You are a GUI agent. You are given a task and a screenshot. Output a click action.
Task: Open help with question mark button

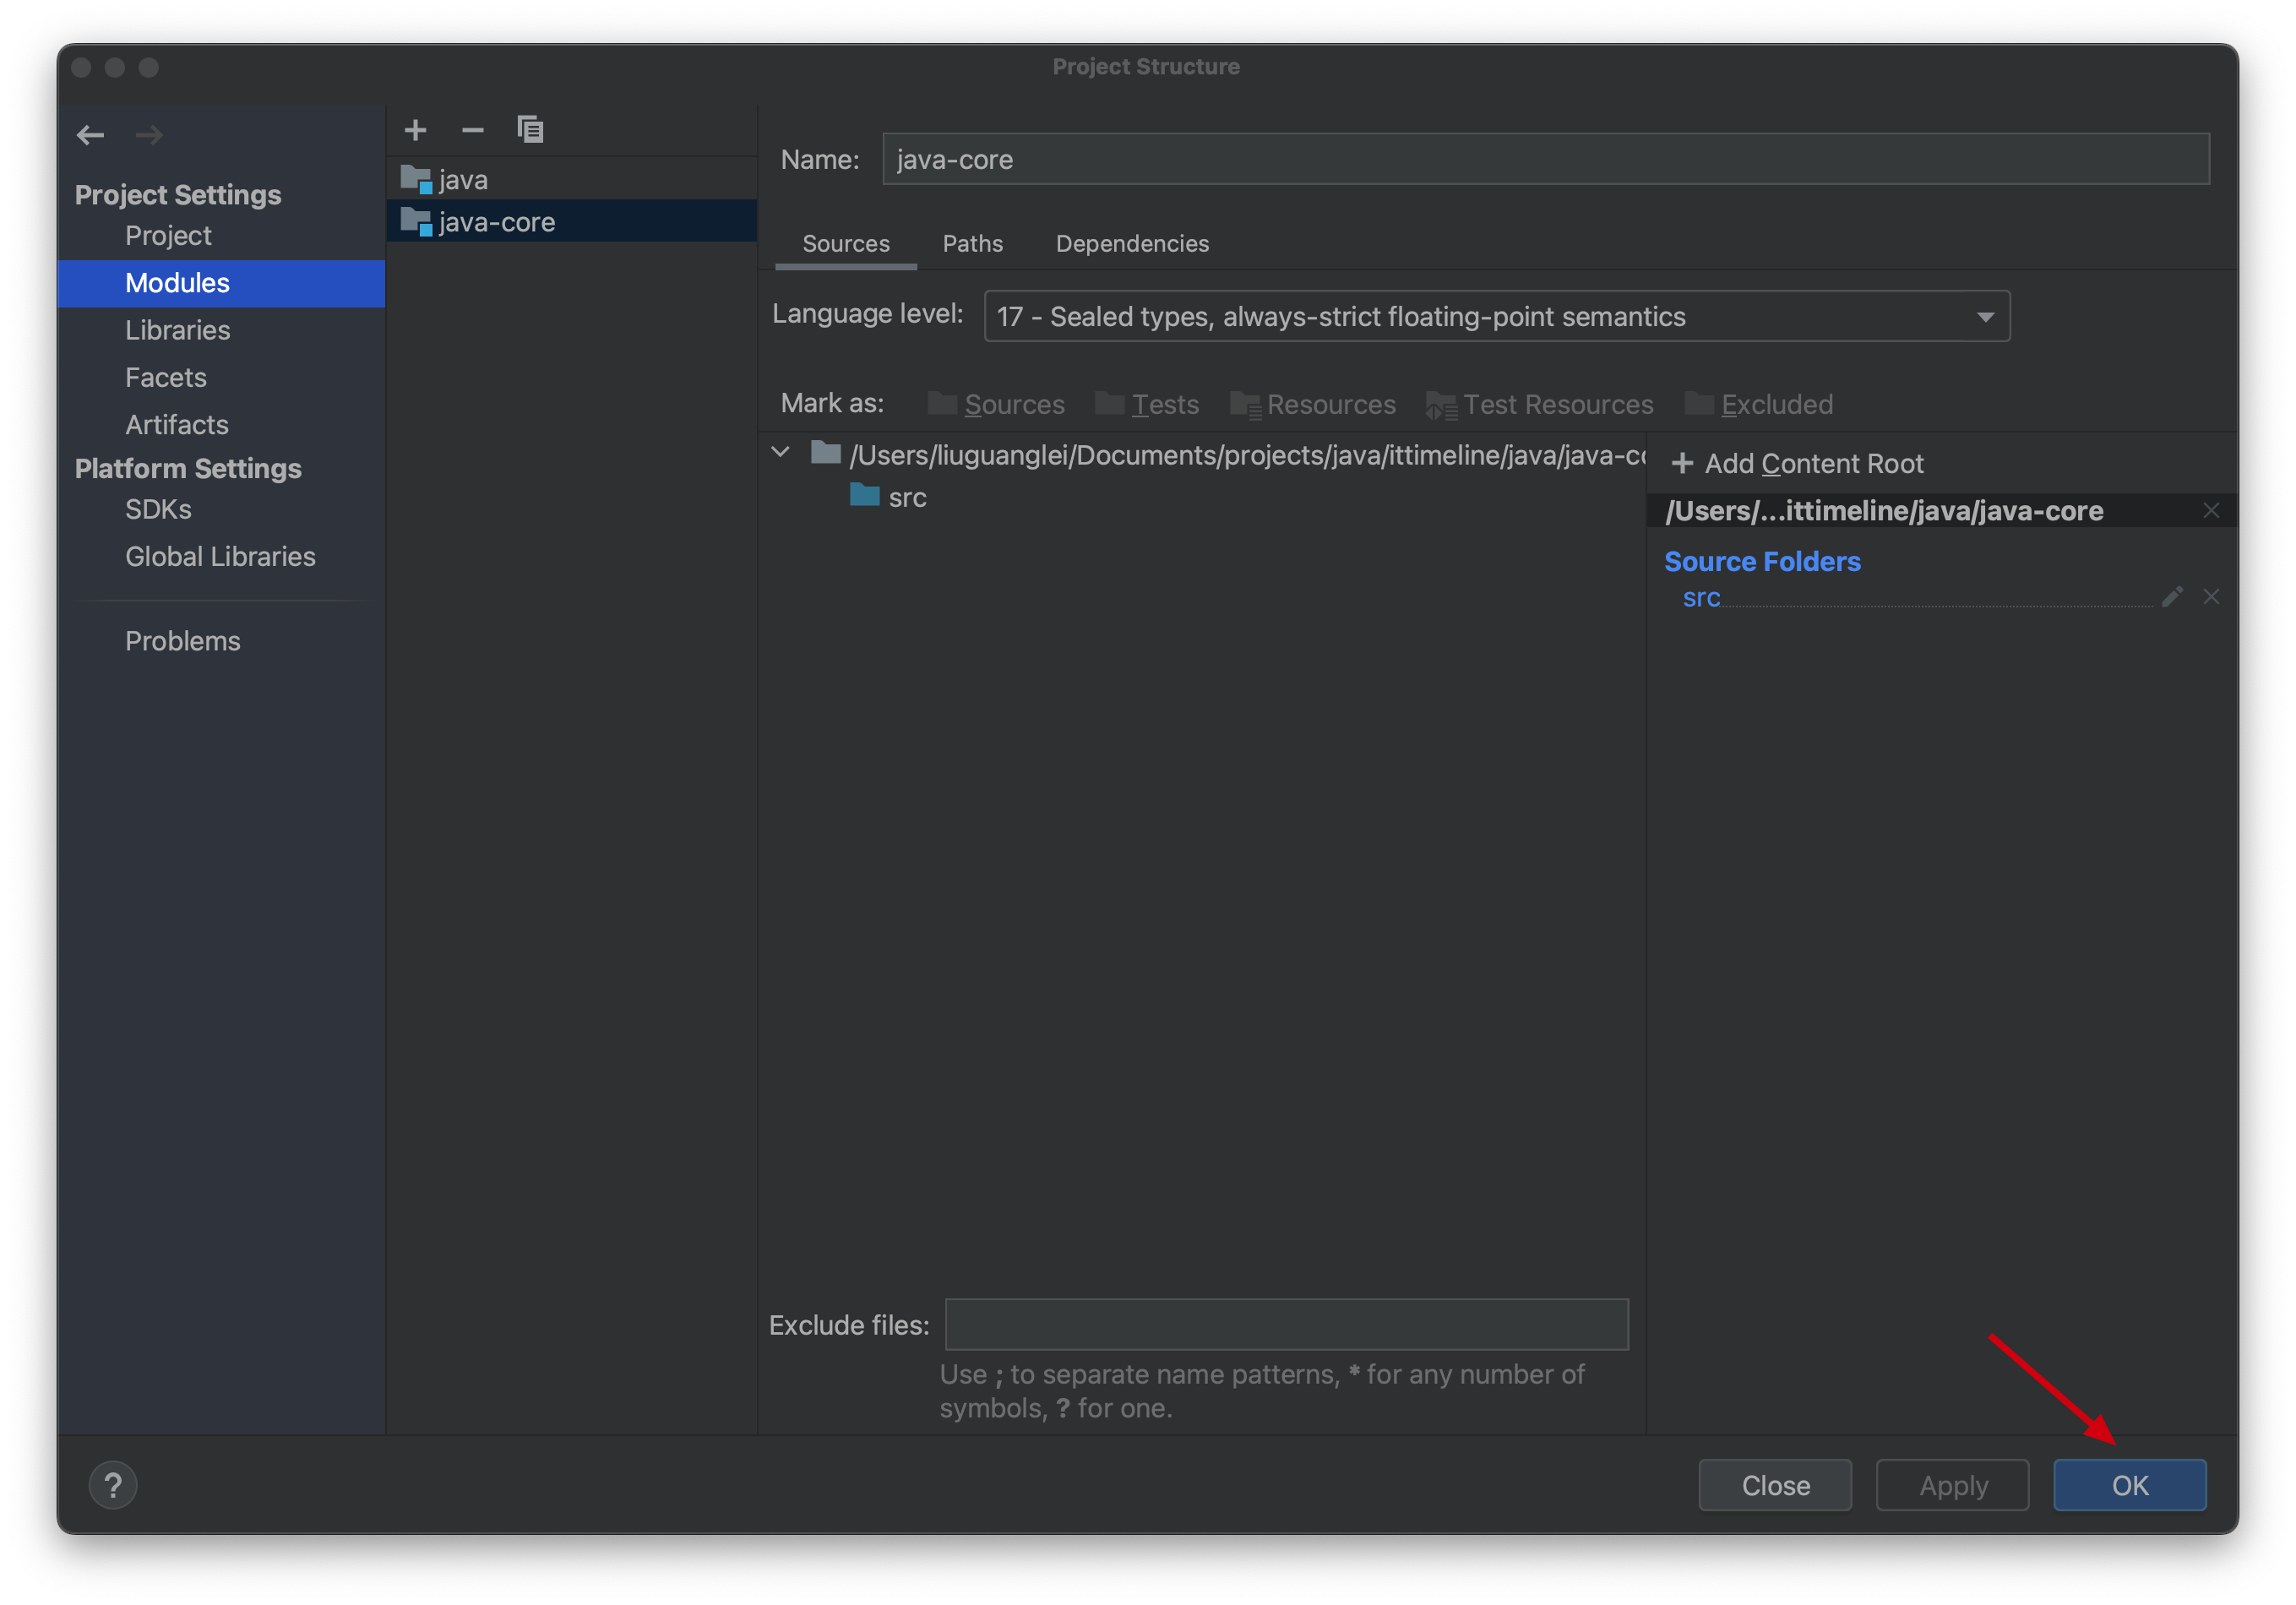(x=113, y=1485)
